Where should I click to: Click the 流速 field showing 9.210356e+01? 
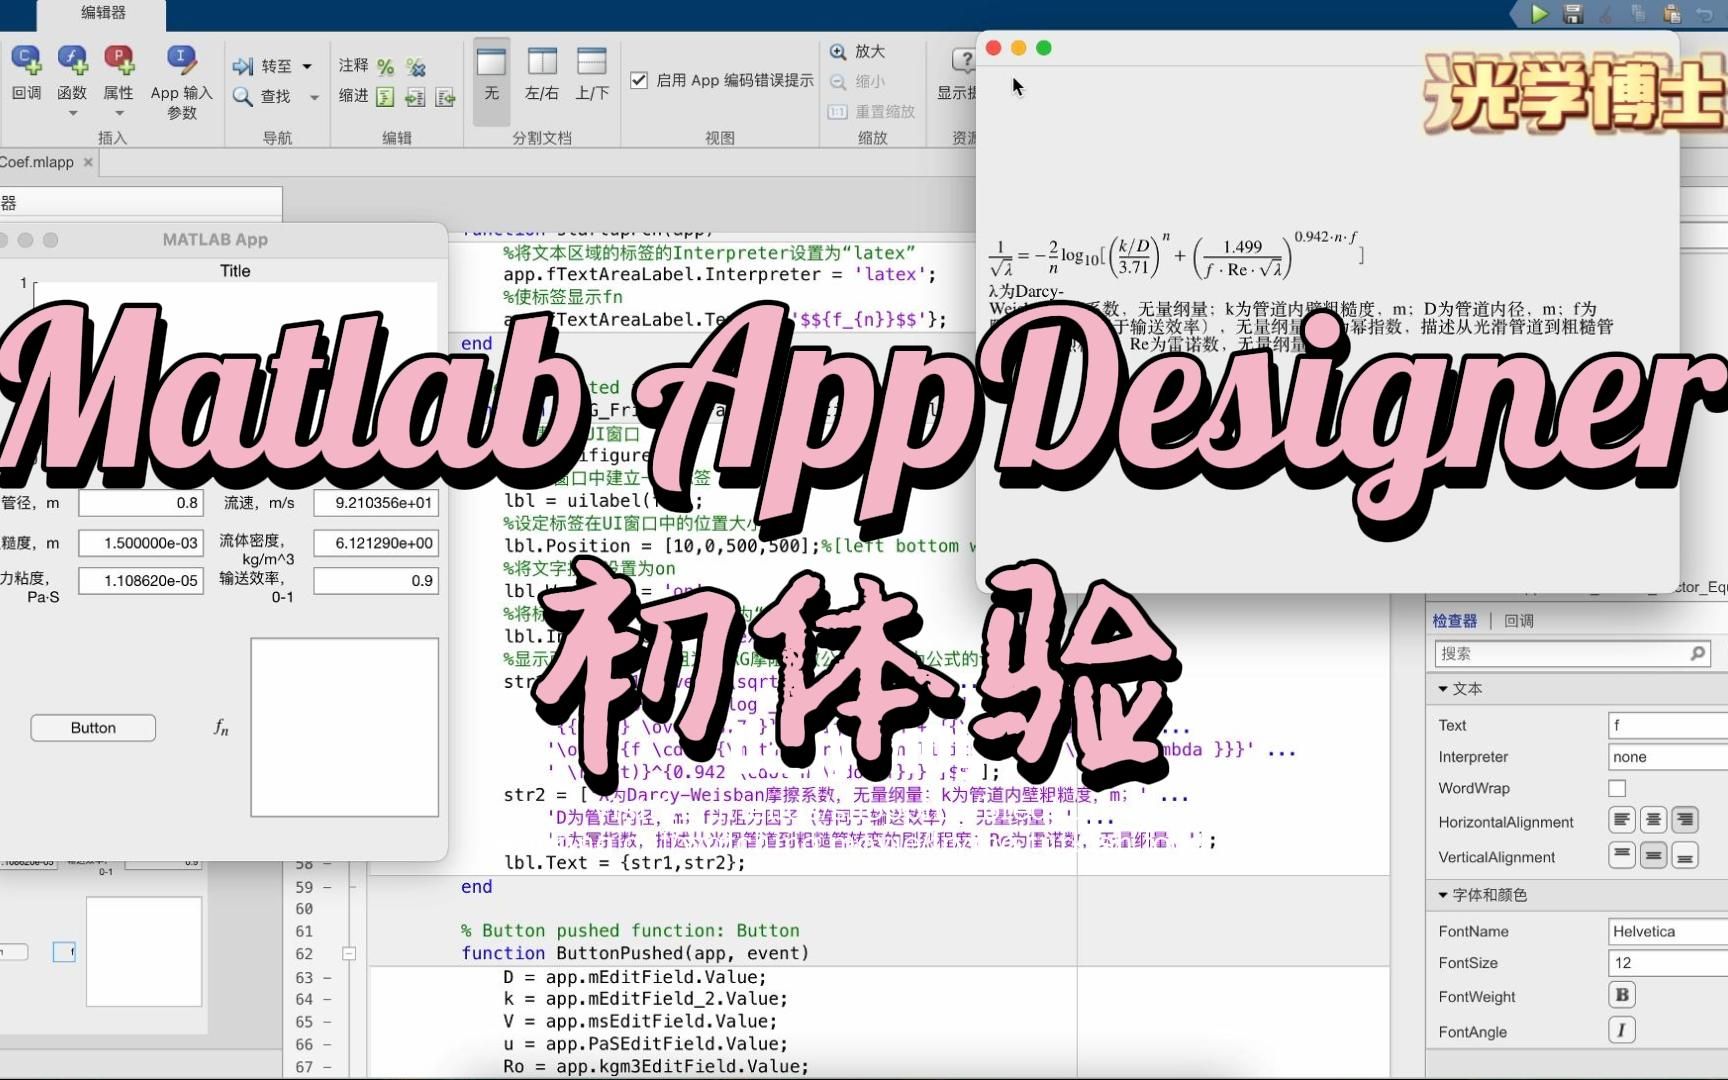click(376, 503)
